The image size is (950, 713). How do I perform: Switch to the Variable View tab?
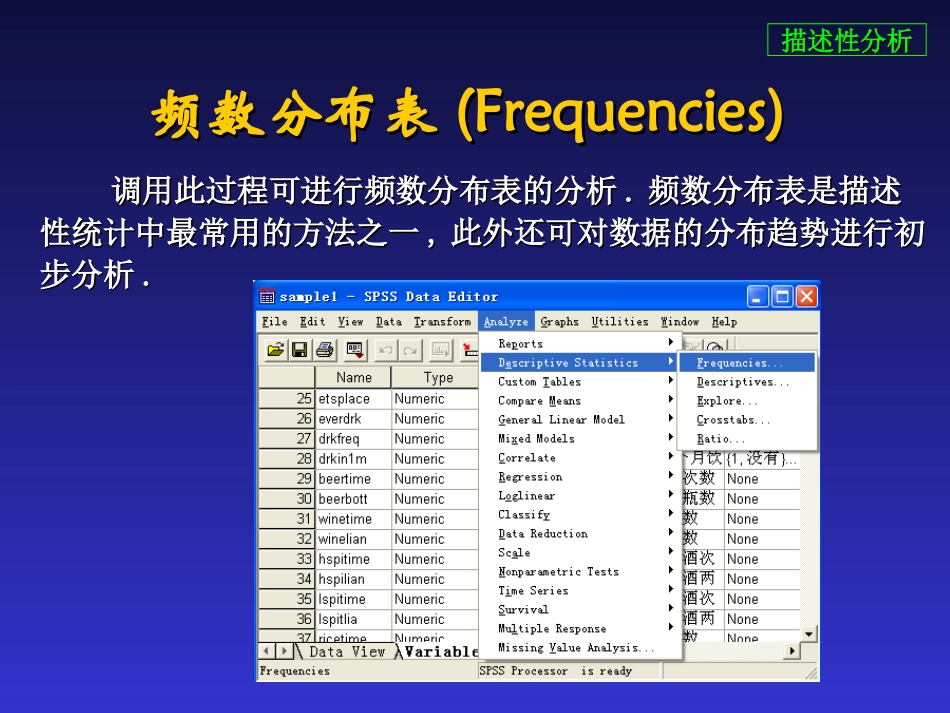pyautogui.click(x=441, y=652)
